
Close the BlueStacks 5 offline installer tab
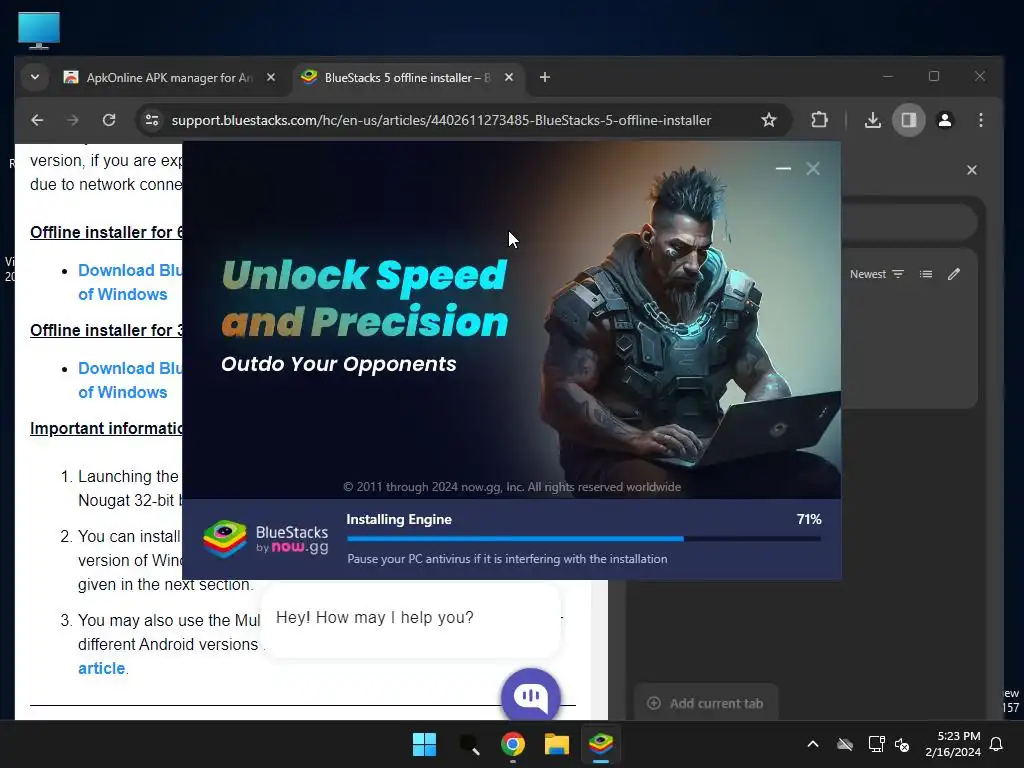[x=509, y=77]
